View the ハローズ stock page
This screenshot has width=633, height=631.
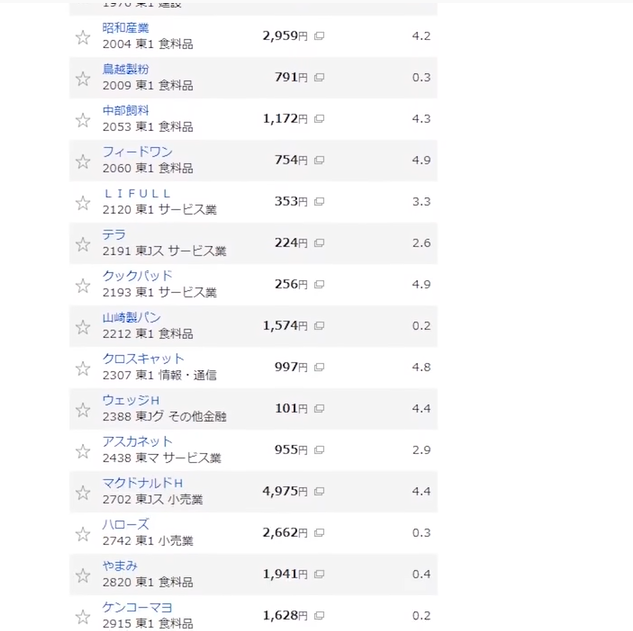click(x=126, y=524)
